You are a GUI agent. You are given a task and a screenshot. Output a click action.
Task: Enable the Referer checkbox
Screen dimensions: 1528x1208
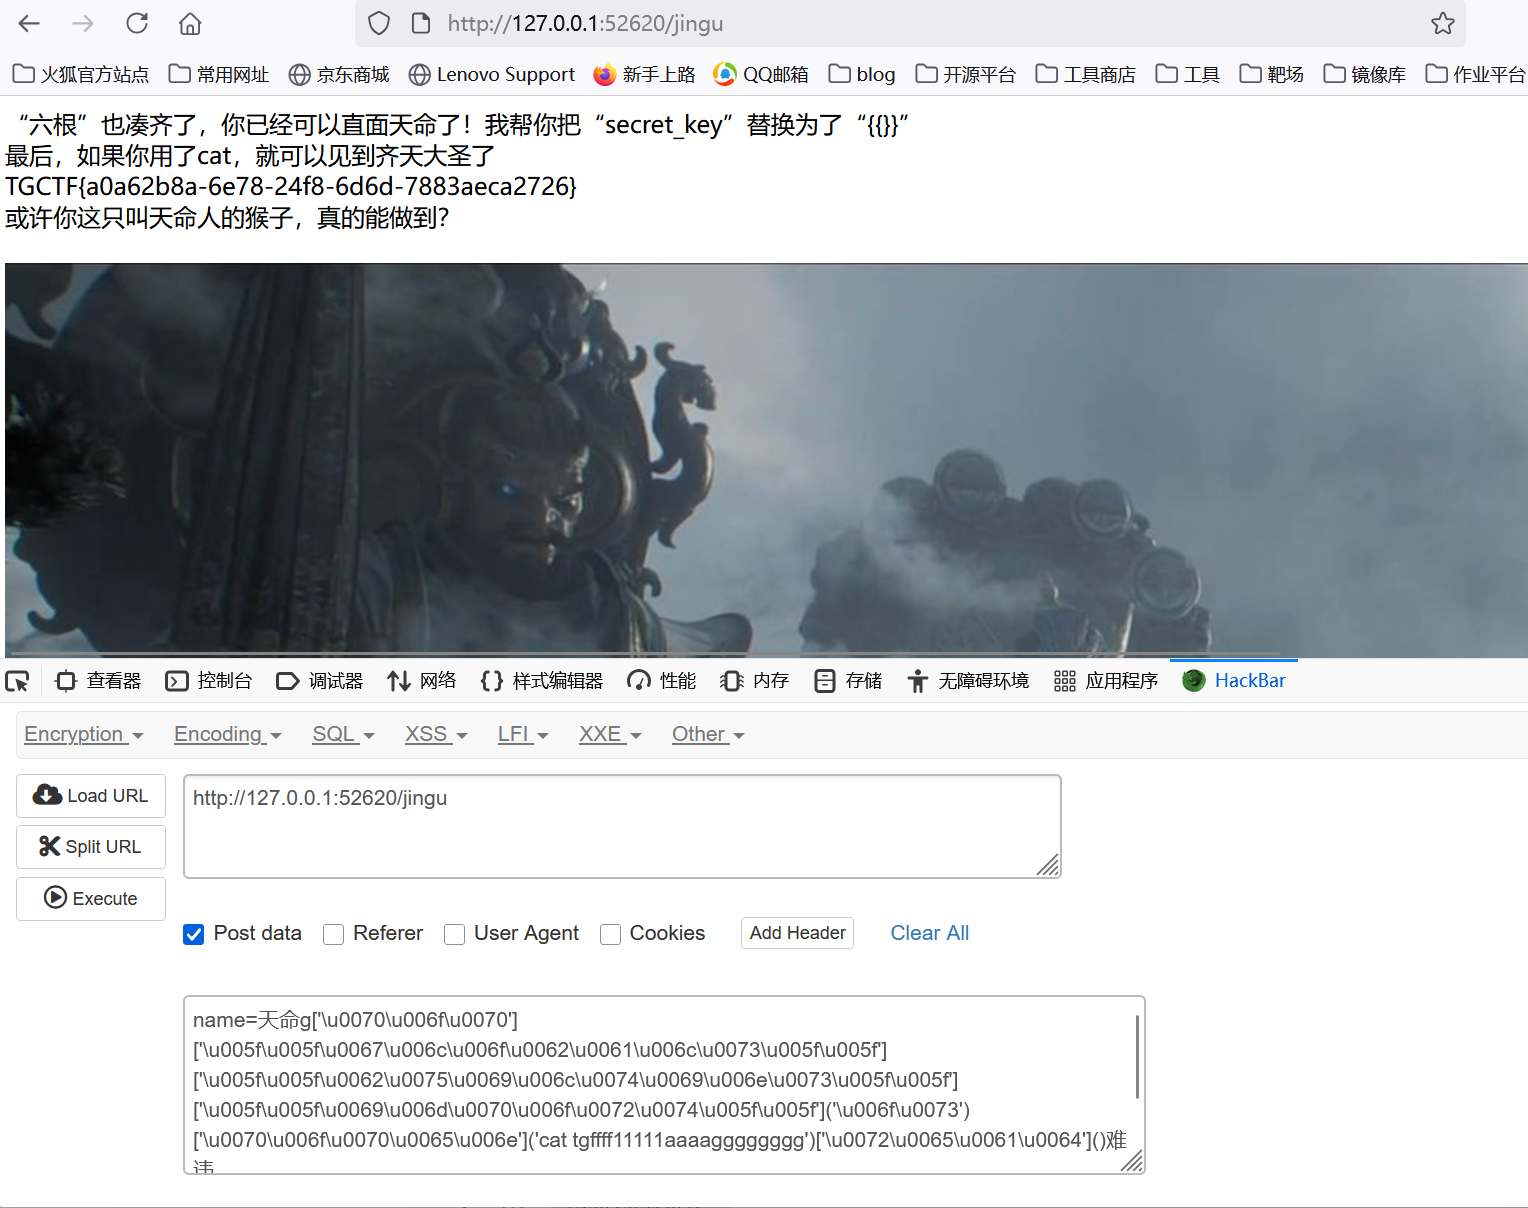click(334, 934)
